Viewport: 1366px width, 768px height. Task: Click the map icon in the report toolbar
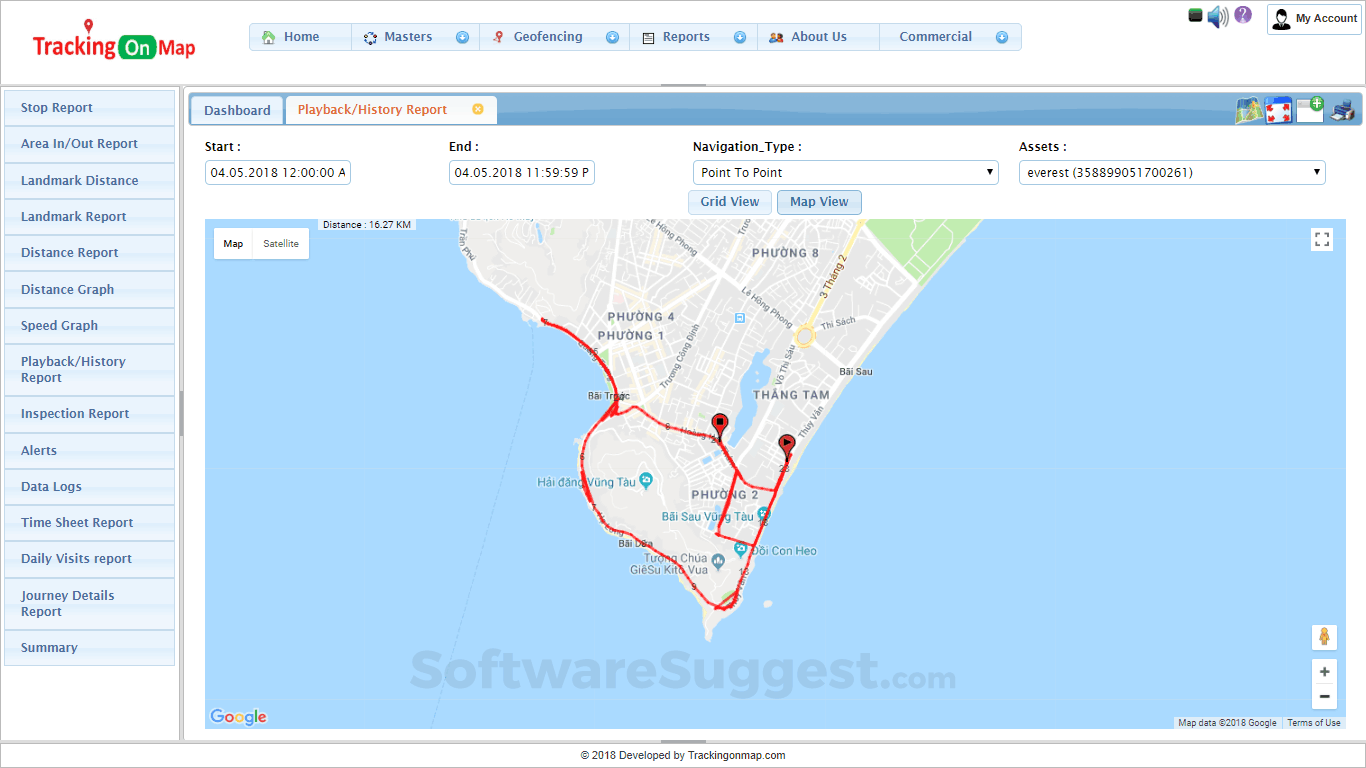click(x=1246, y=110)
